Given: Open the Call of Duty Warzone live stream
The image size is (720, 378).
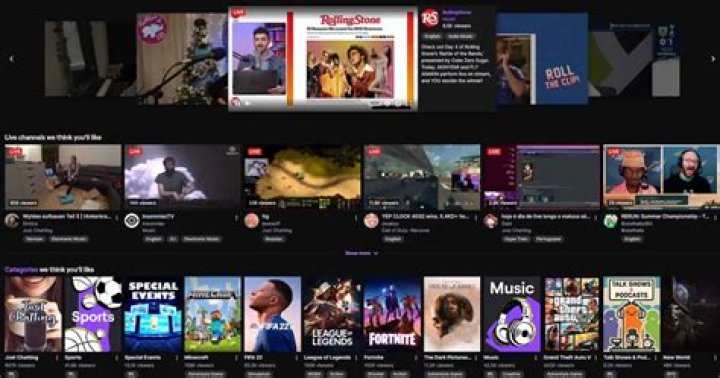Looking at the screenshot, I should pos(422,177).
